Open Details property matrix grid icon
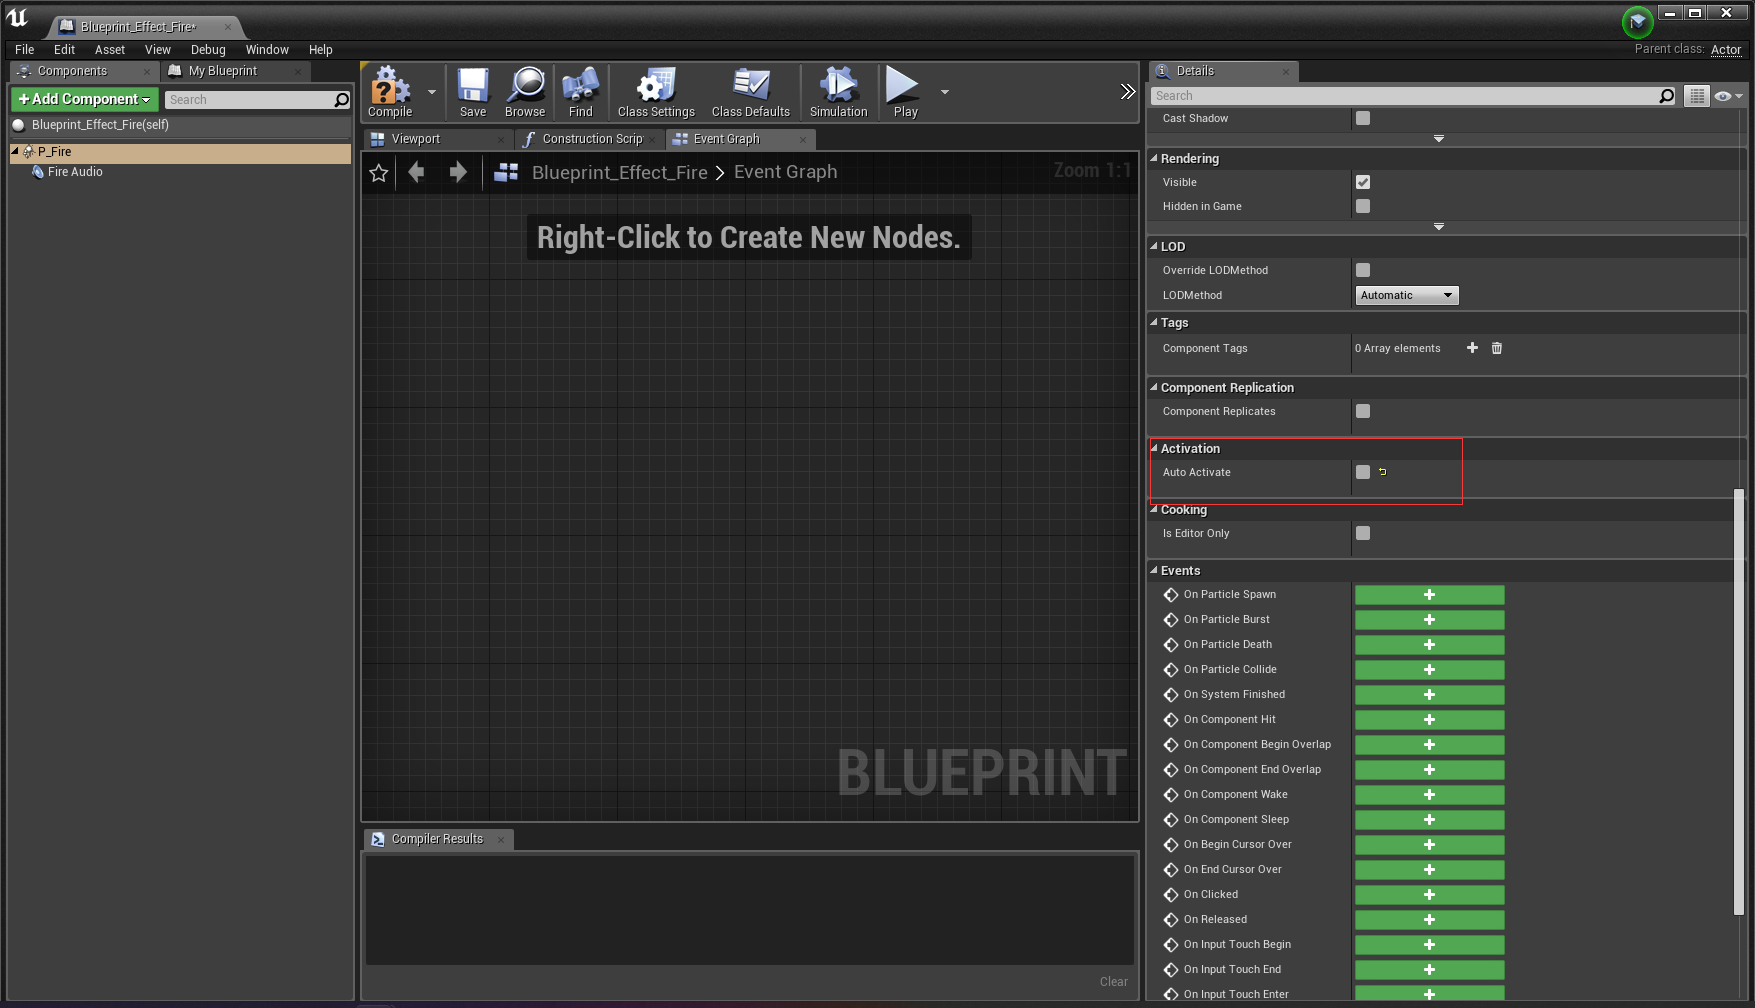 [1697, 96]
